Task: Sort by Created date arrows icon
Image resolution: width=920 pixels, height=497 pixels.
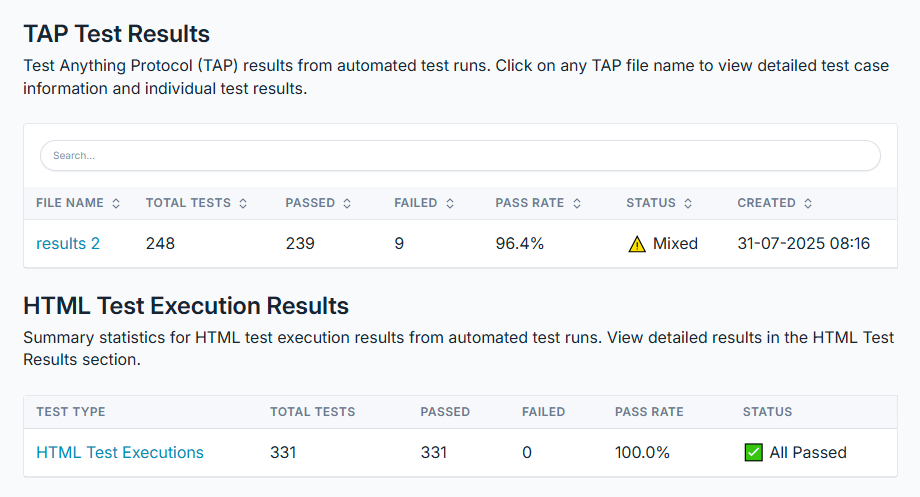Action: click(808, 204)
